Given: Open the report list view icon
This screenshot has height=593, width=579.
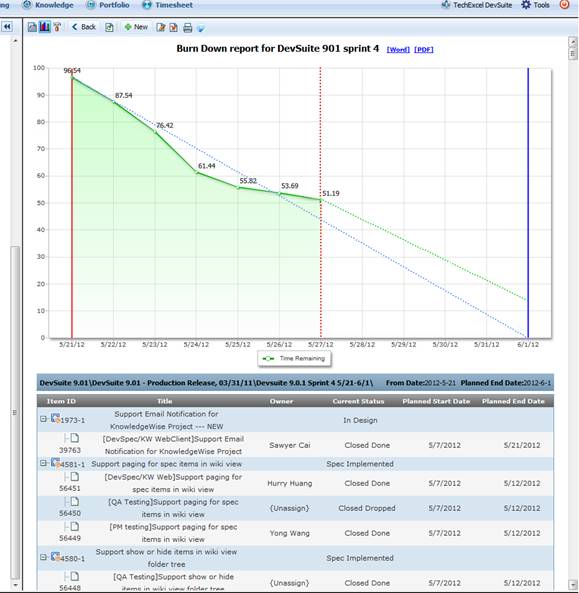Looking at the screenshot, I should pyautogui.click(x=32, y=27).
